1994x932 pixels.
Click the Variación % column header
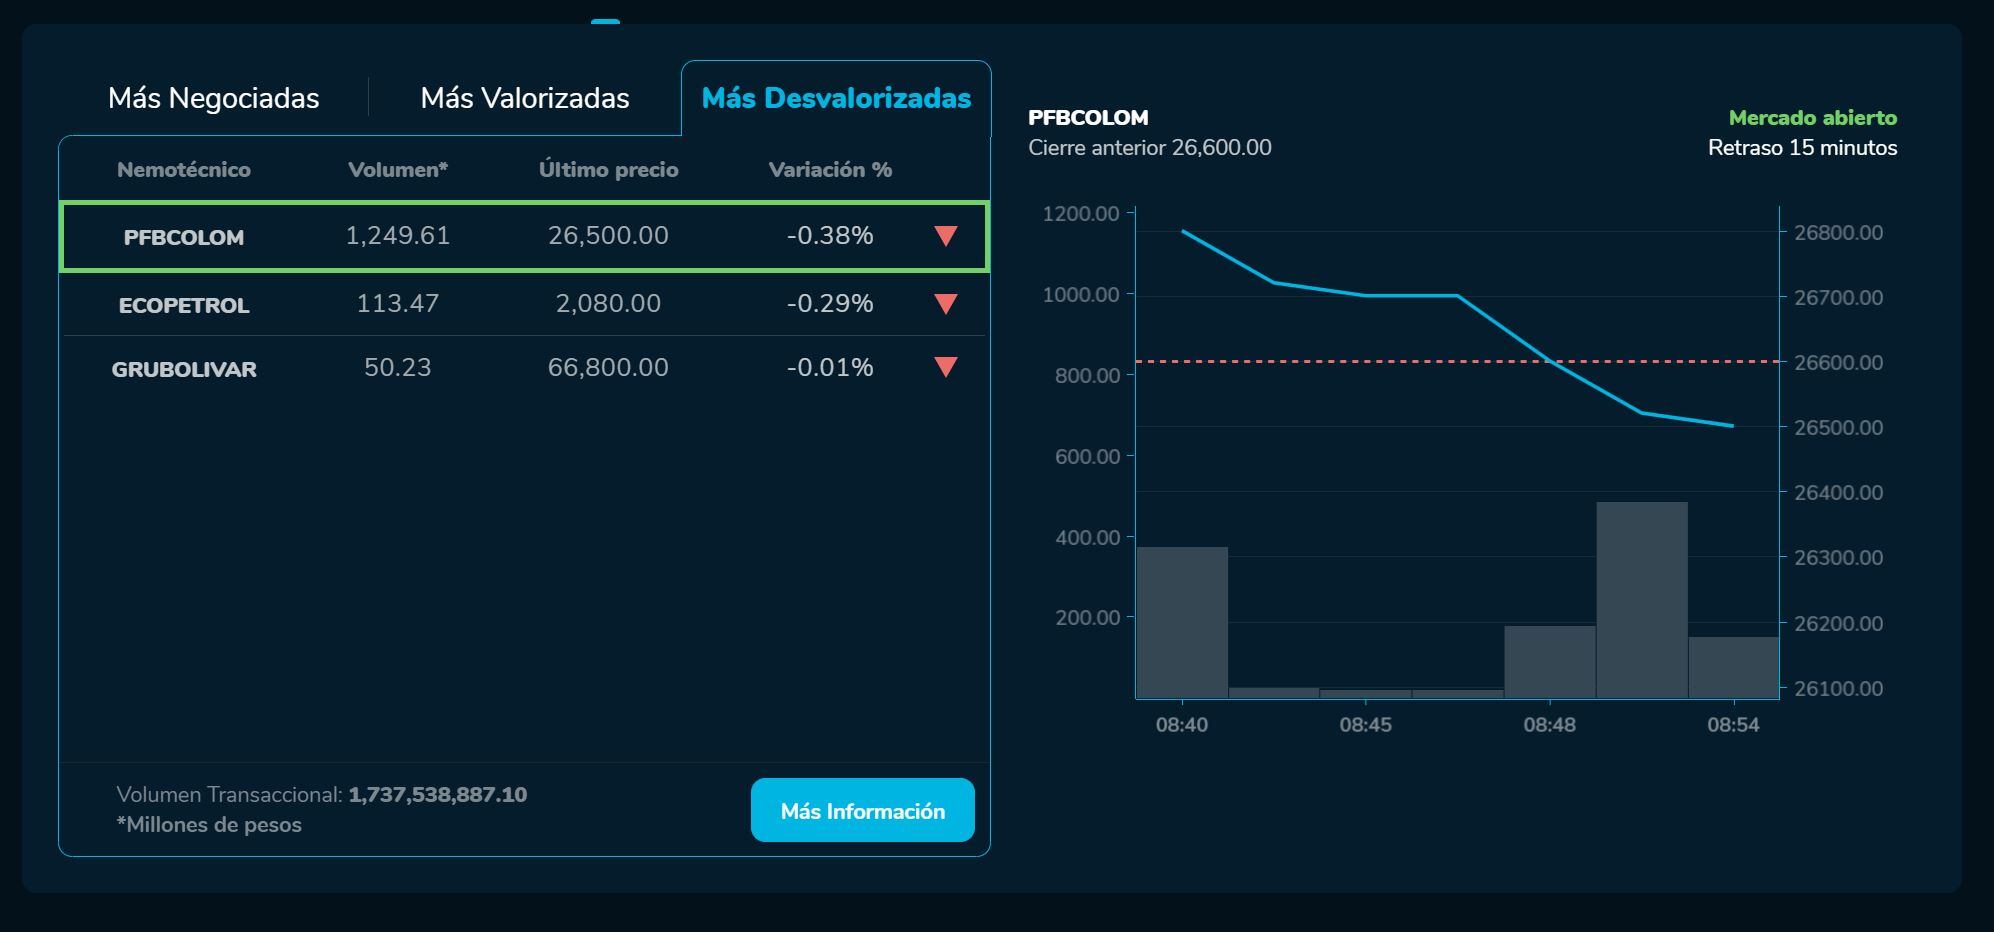[829, 170]
